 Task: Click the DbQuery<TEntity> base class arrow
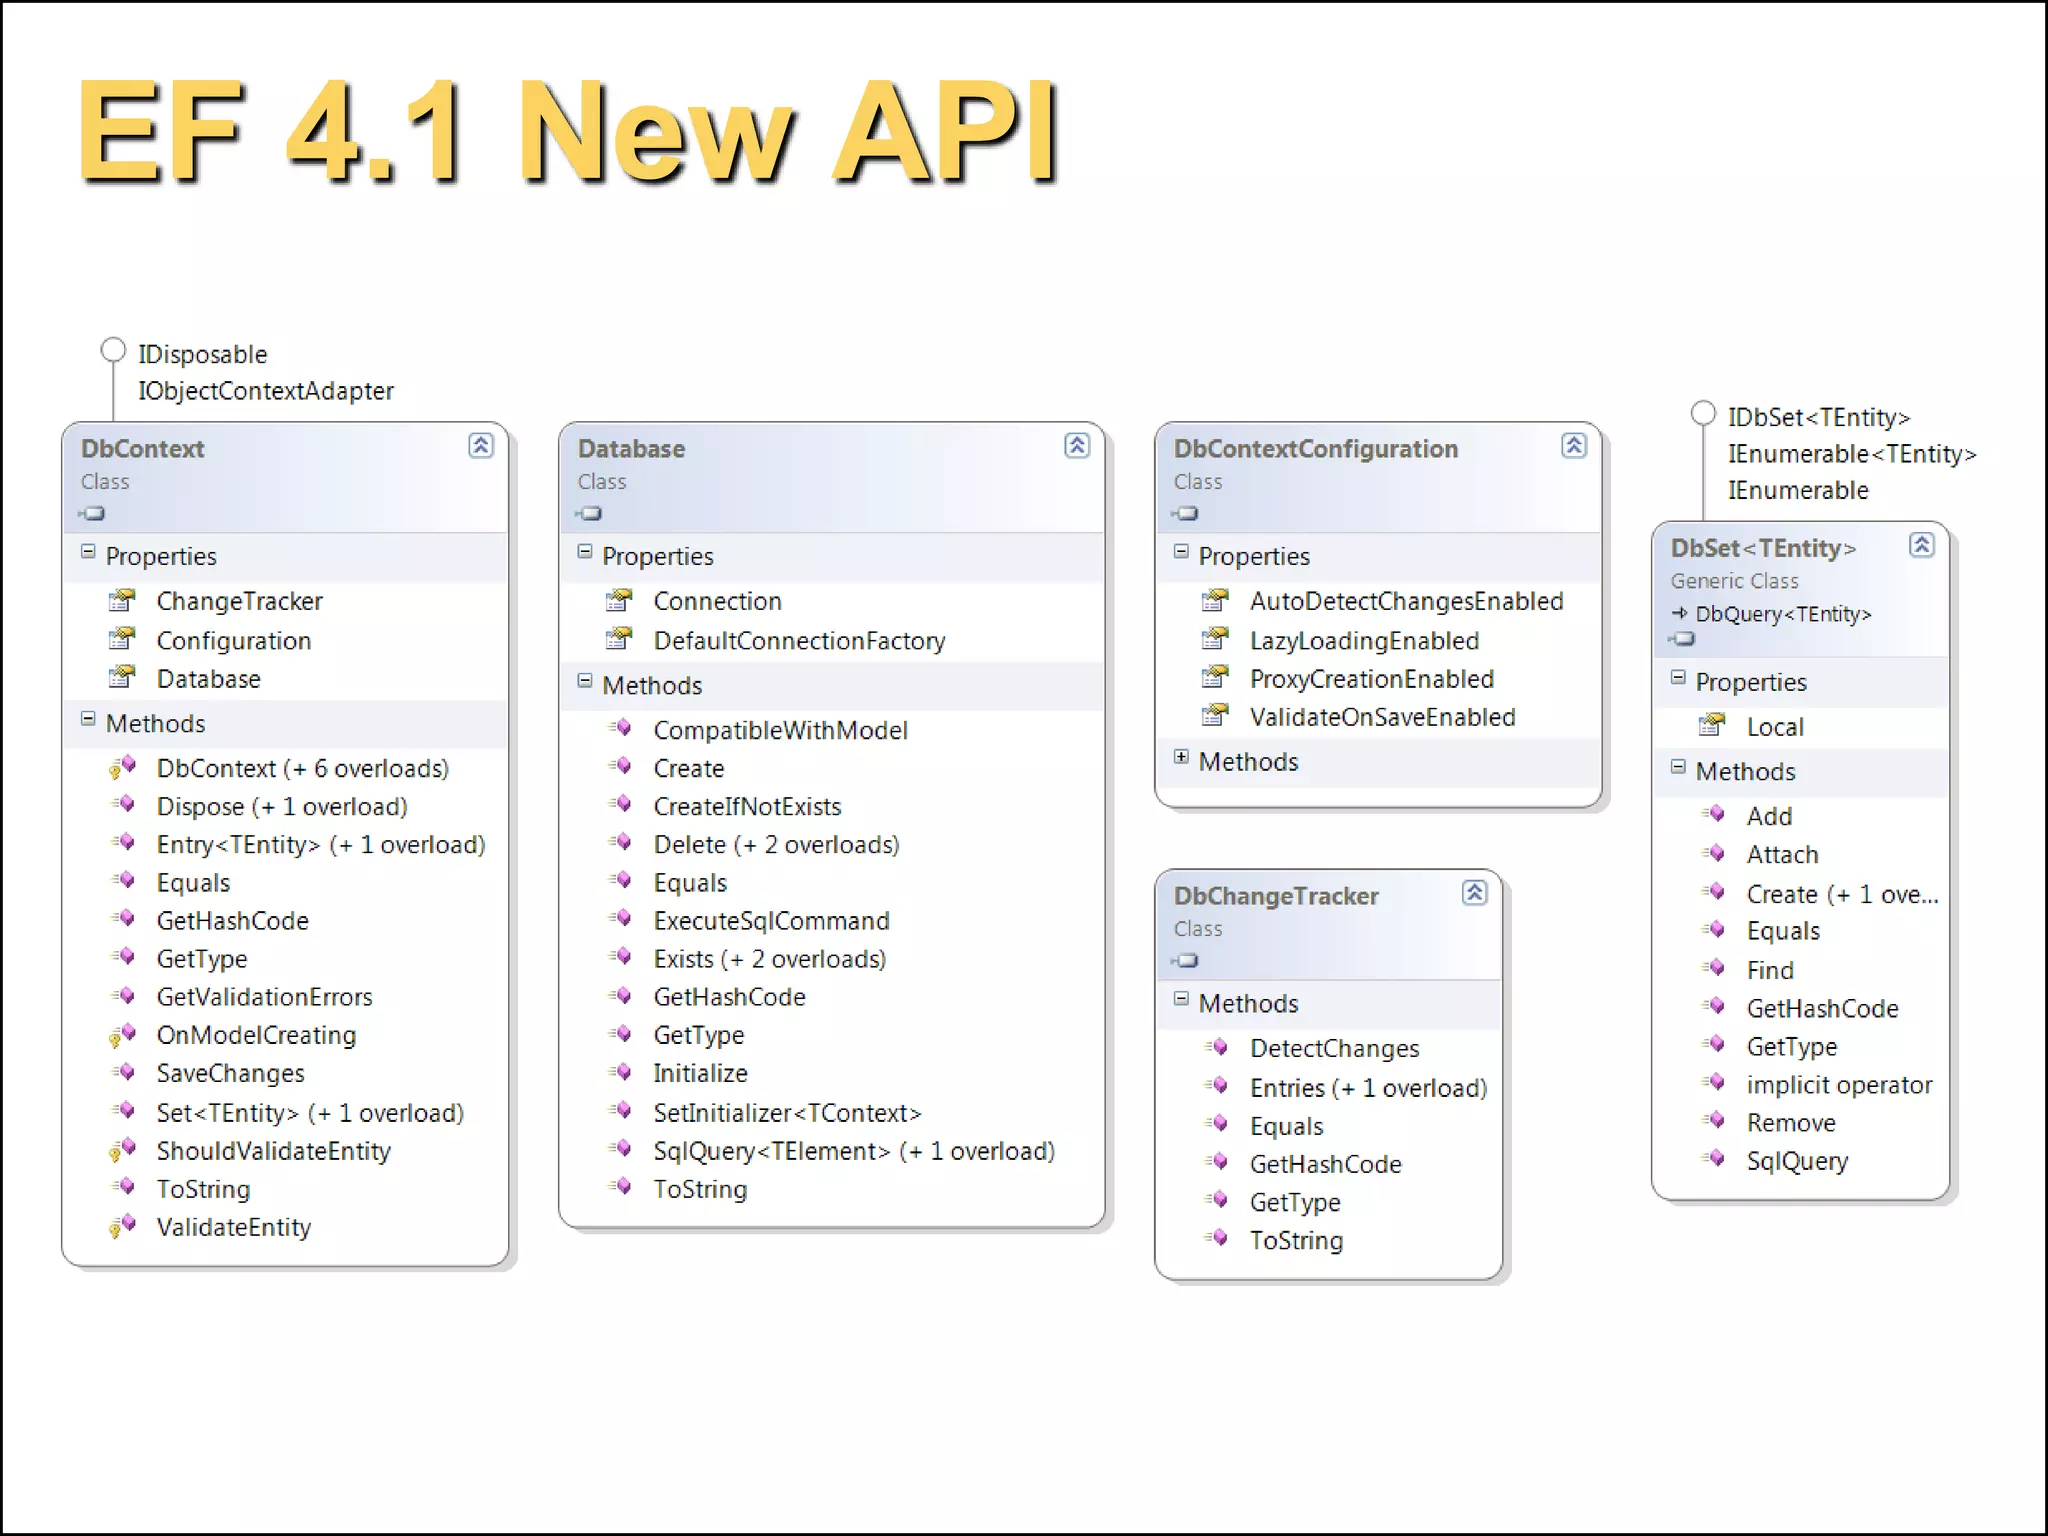point(1680,613)
